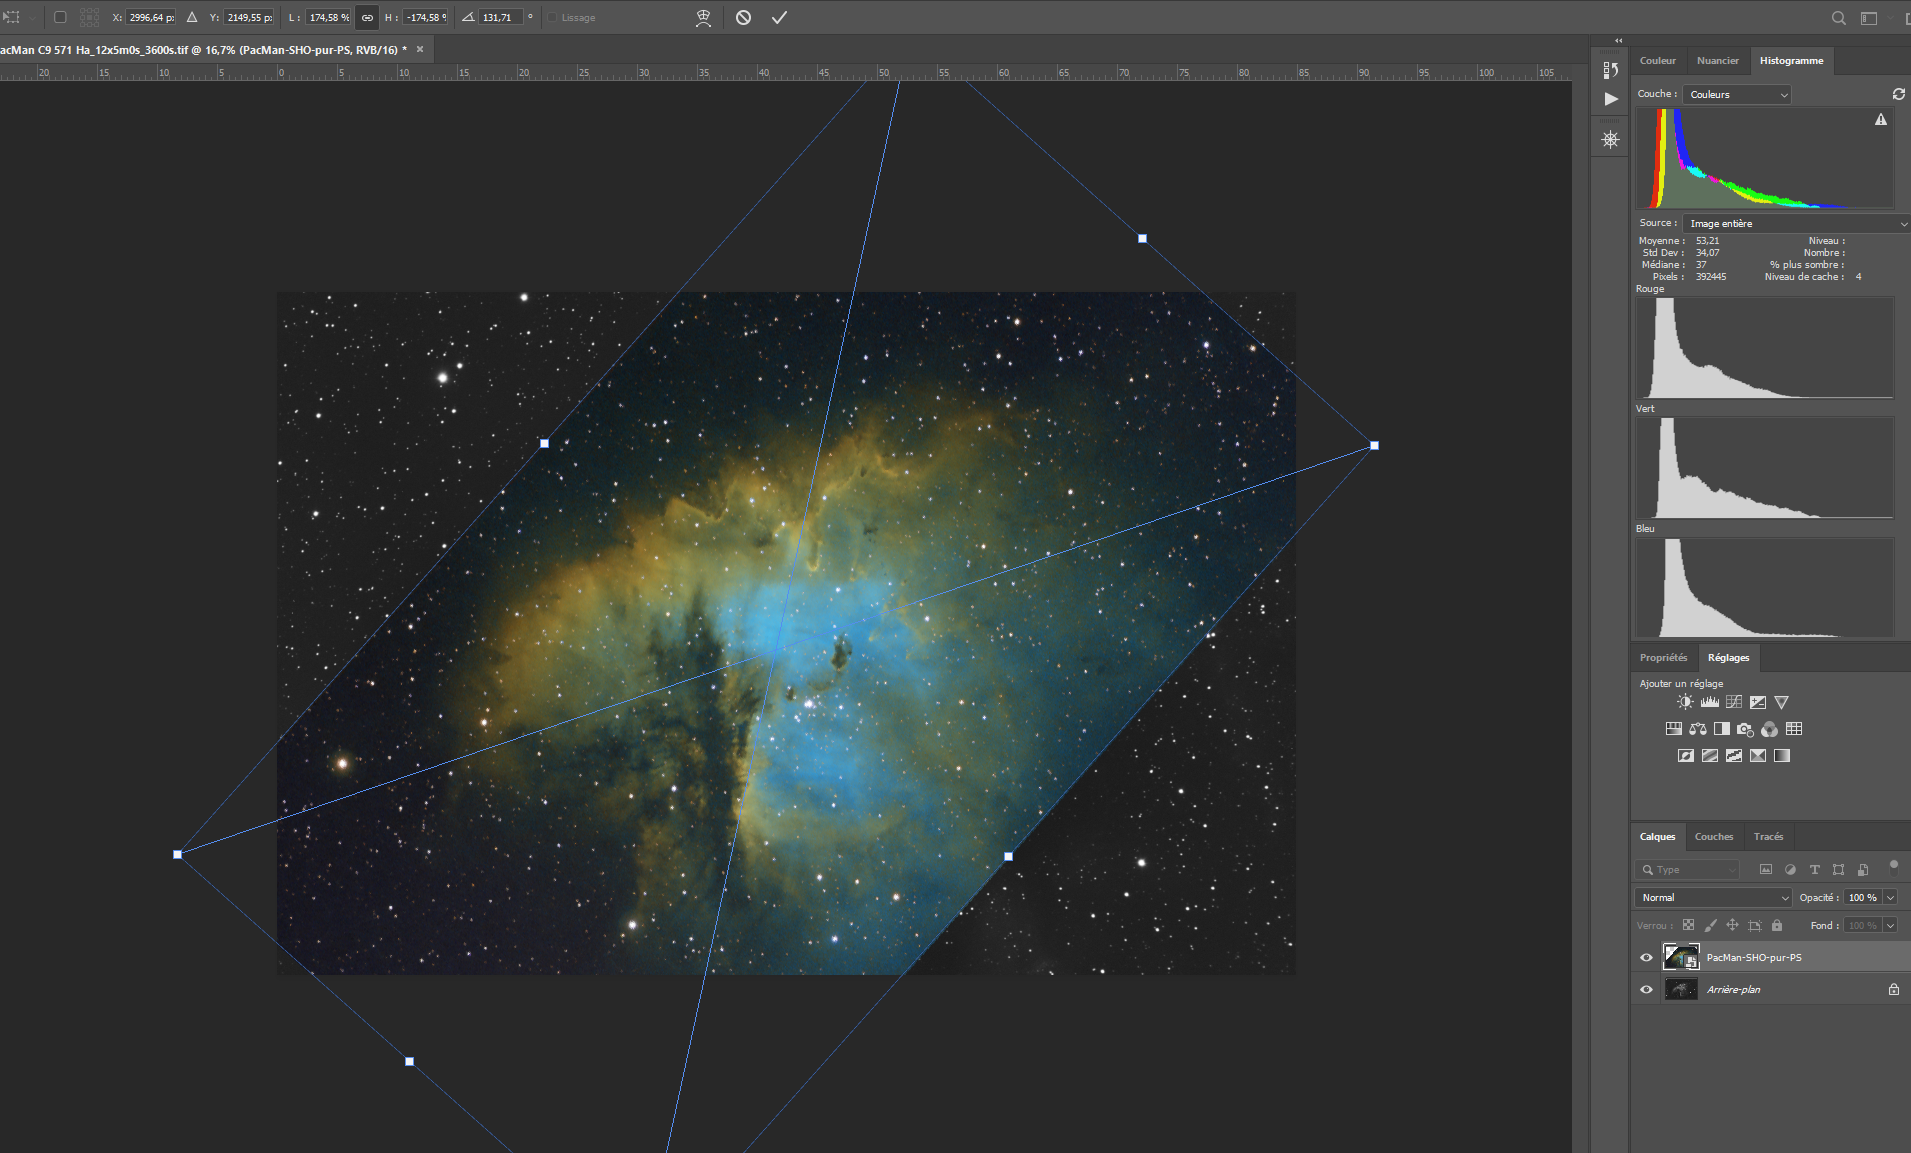This screenshot has width=1911, height=1153.
Task: Commit the transform with the checkmark icon
Action: [779, 17]
